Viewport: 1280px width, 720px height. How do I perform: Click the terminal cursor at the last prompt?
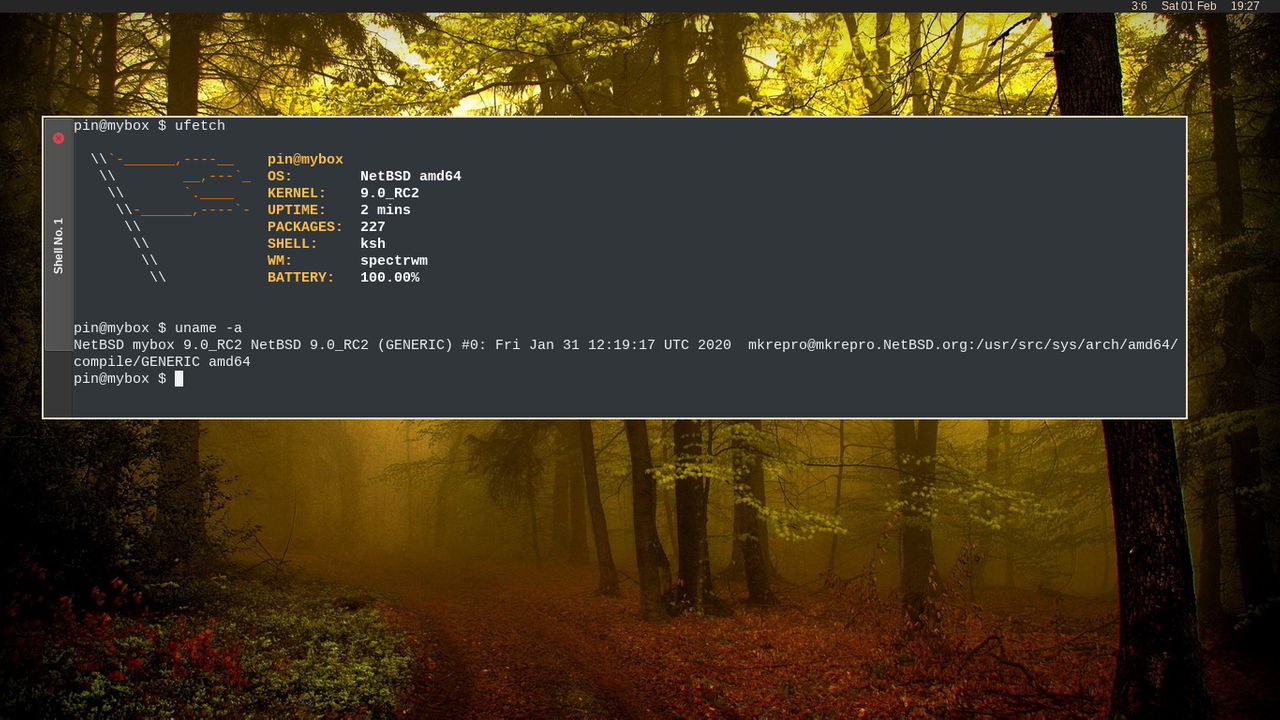point(179,379)
